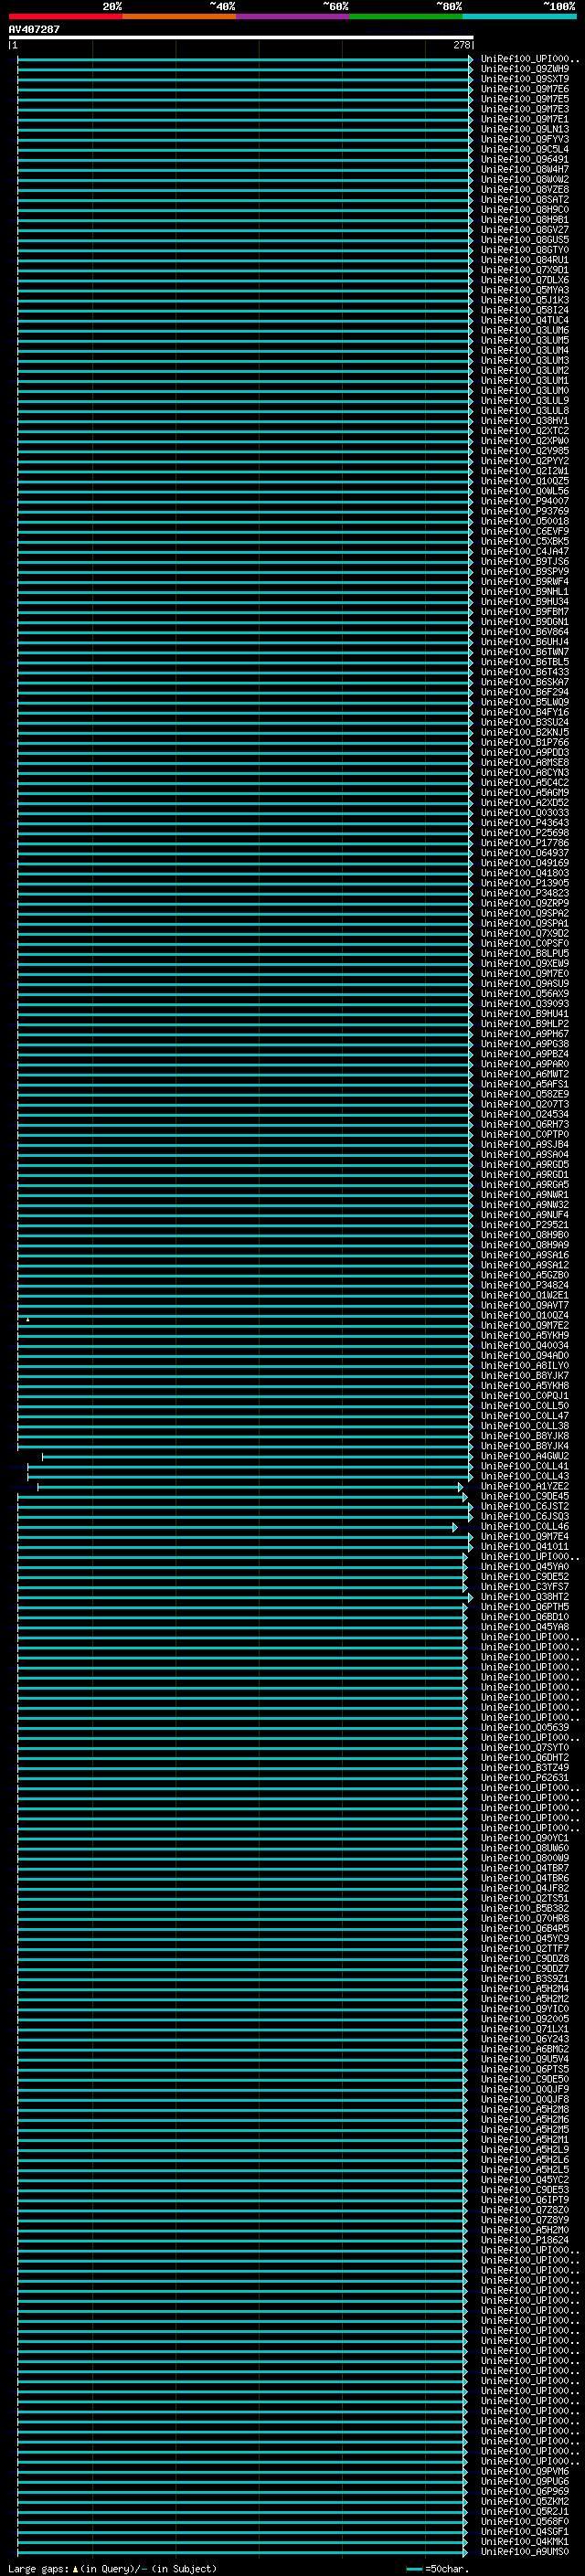Select hit UniRef100_Q9FYV3
The image size is (585, 2576).
(x=525, y=139)
